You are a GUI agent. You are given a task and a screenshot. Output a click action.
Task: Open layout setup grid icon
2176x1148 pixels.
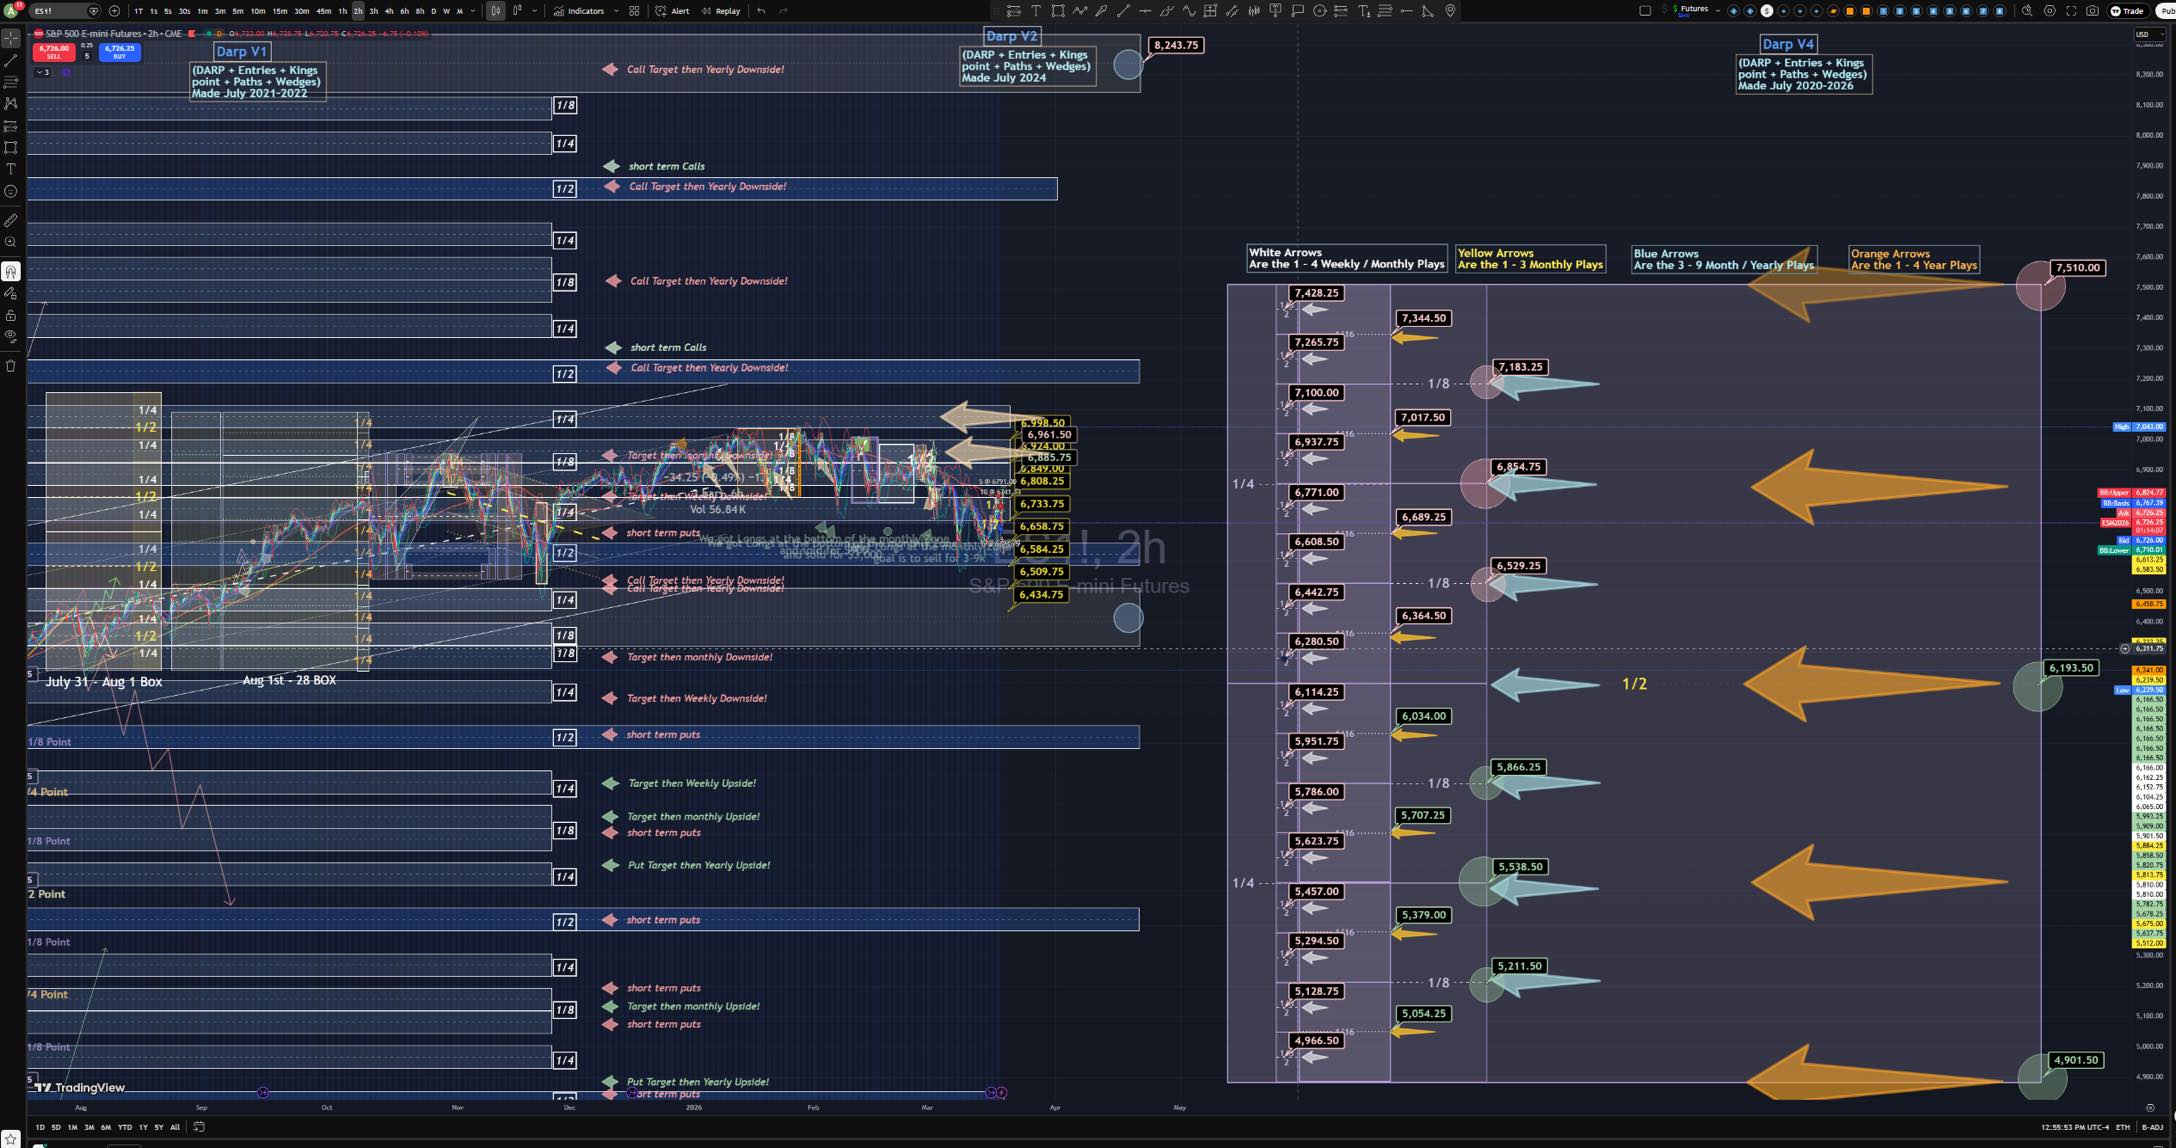(x=634, y=11)
